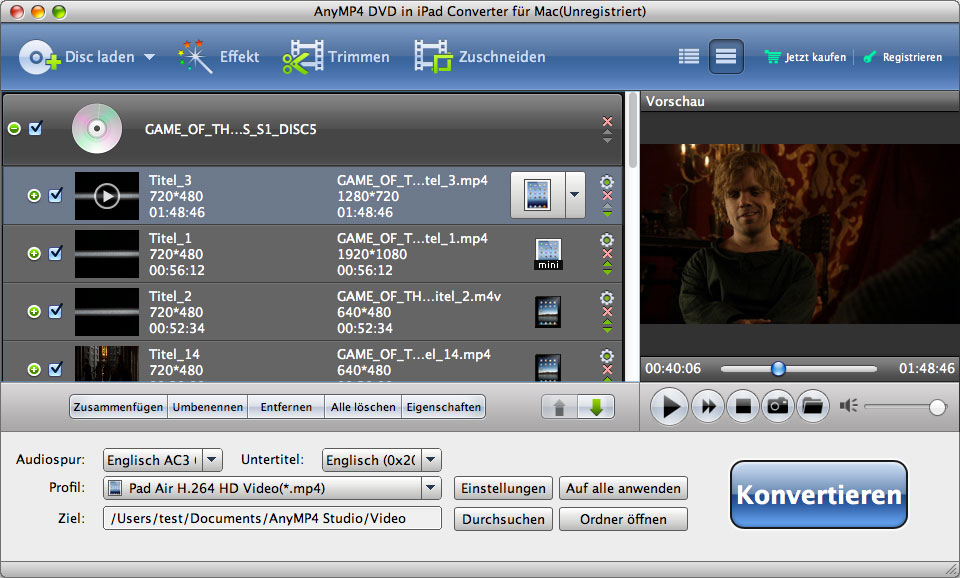Click the Entfernen button
Viewport: 960px width, 578px height.
pos(286,407)
